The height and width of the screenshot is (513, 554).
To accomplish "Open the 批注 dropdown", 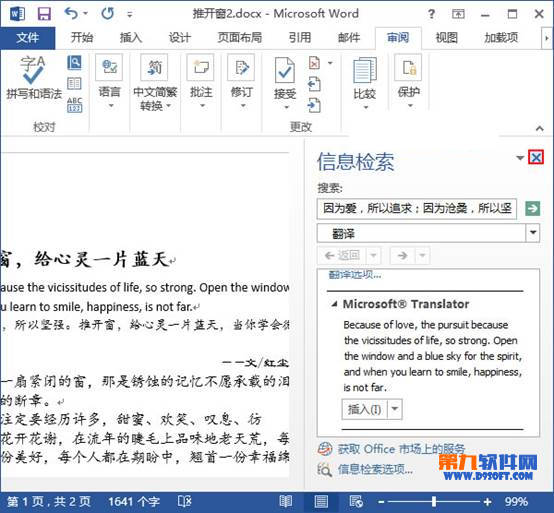I will pyautogui.click(x=201, y=82).
